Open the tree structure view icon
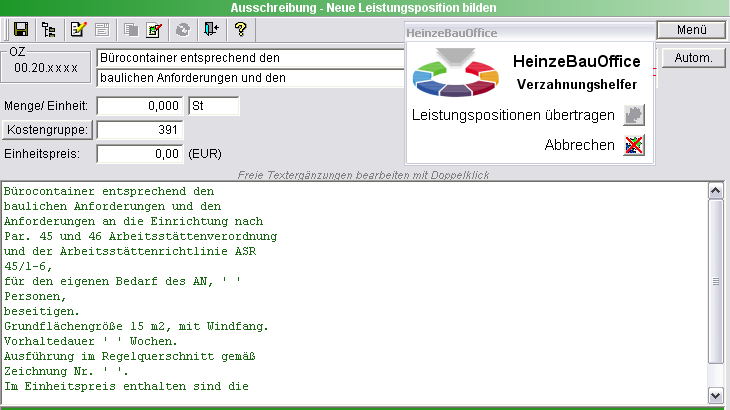730x410 pixels. 48,30
